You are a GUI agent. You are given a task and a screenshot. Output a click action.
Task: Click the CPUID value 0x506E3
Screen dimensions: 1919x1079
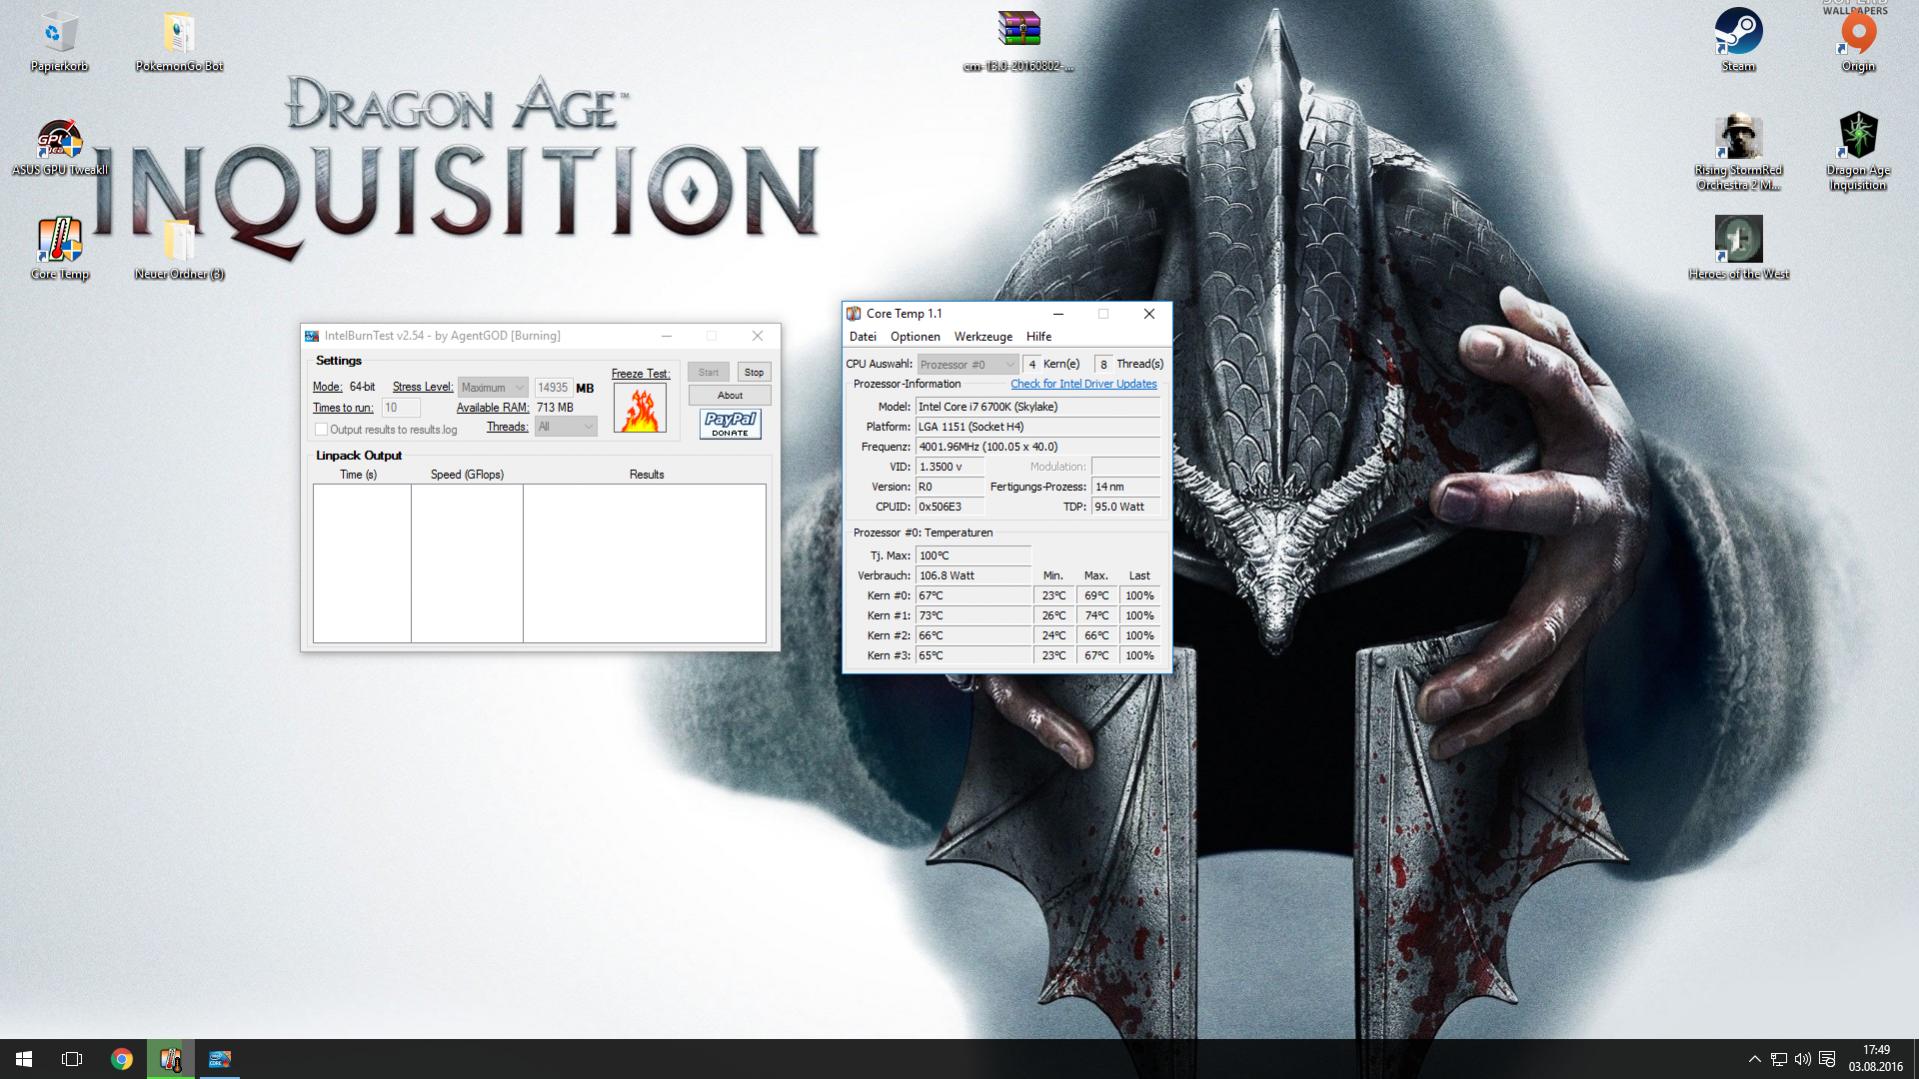click(x=950, y=507)
